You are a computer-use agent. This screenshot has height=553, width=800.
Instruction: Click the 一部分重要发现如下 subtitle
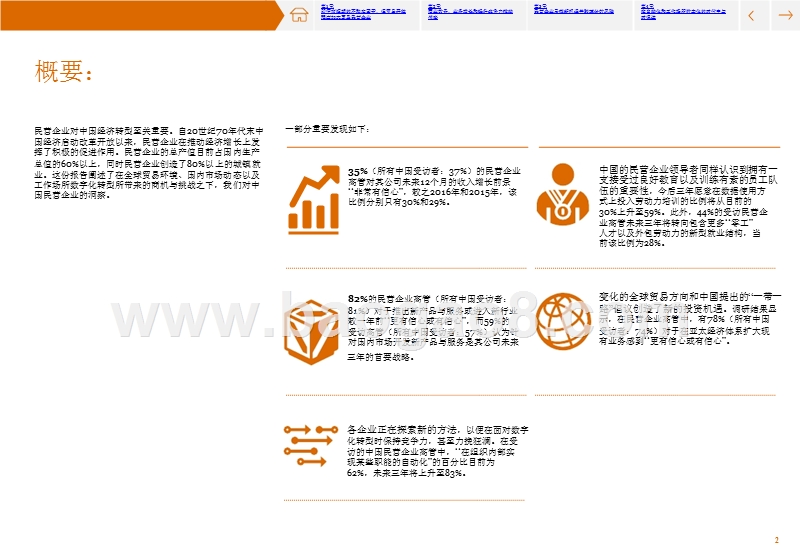point(328,129)
